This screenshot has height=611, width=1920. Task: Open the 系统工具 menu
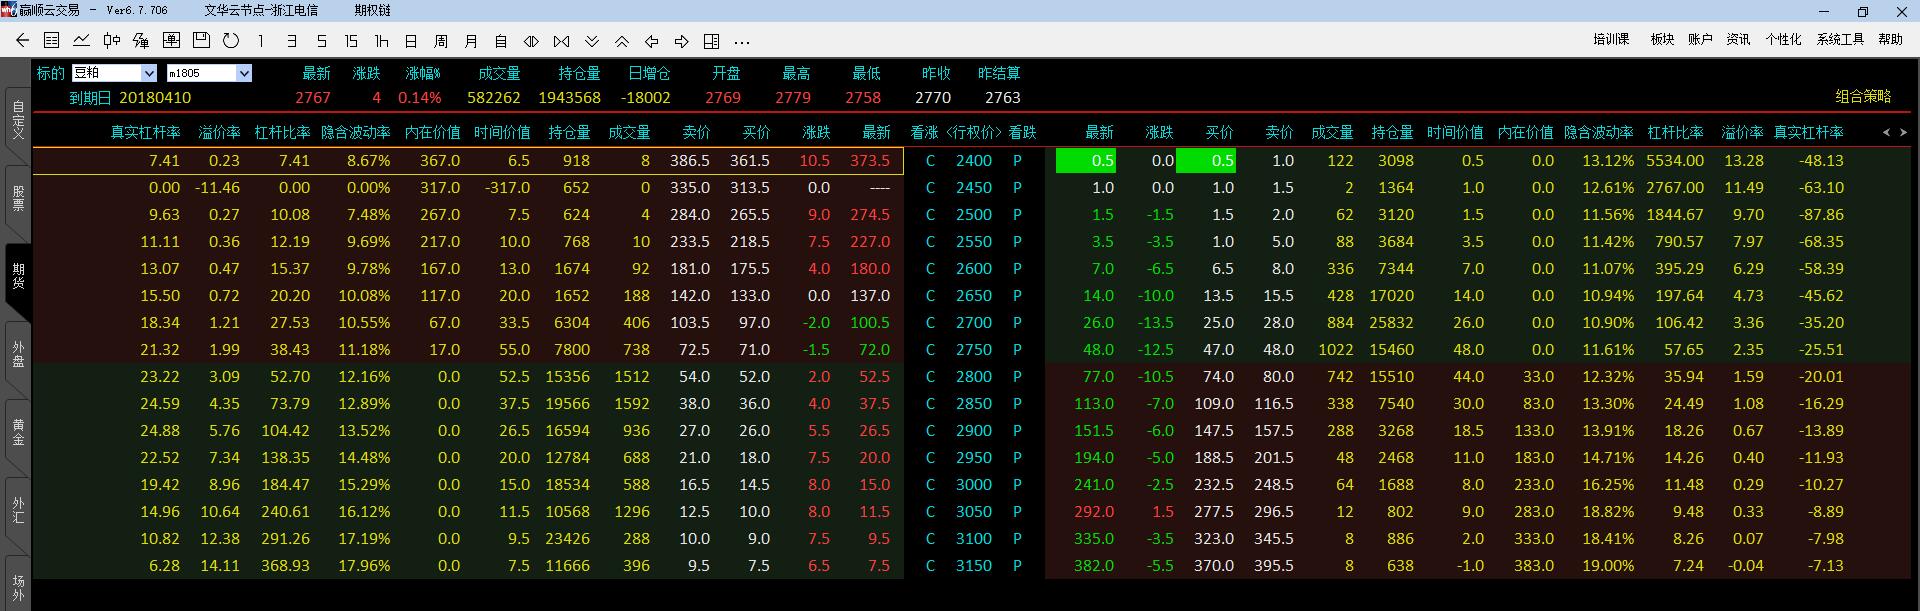[x=1840, y=39]
